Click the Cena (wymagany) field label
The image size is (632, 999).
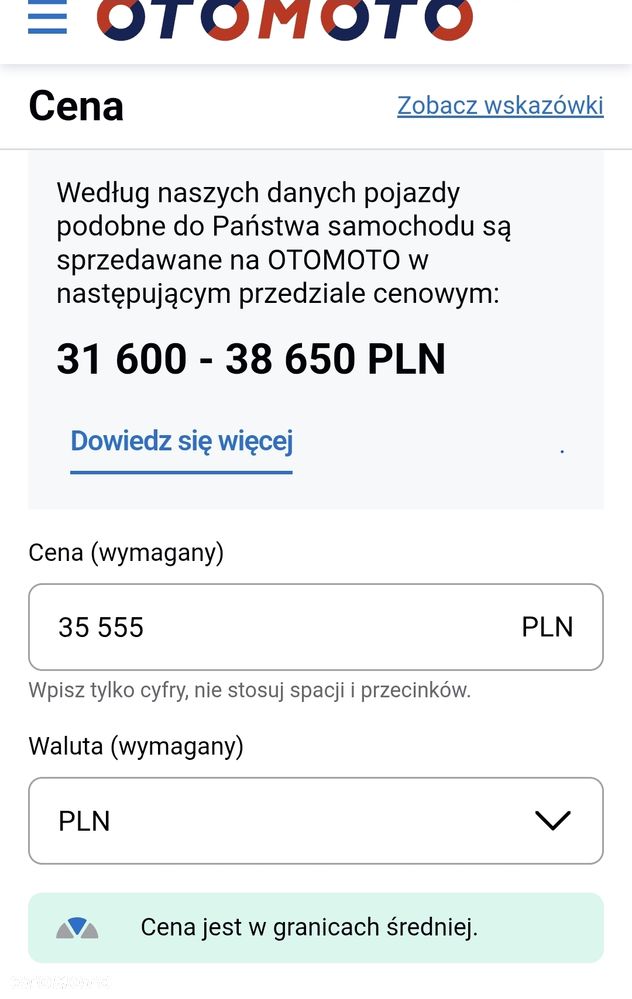click(x=126, y=553)
